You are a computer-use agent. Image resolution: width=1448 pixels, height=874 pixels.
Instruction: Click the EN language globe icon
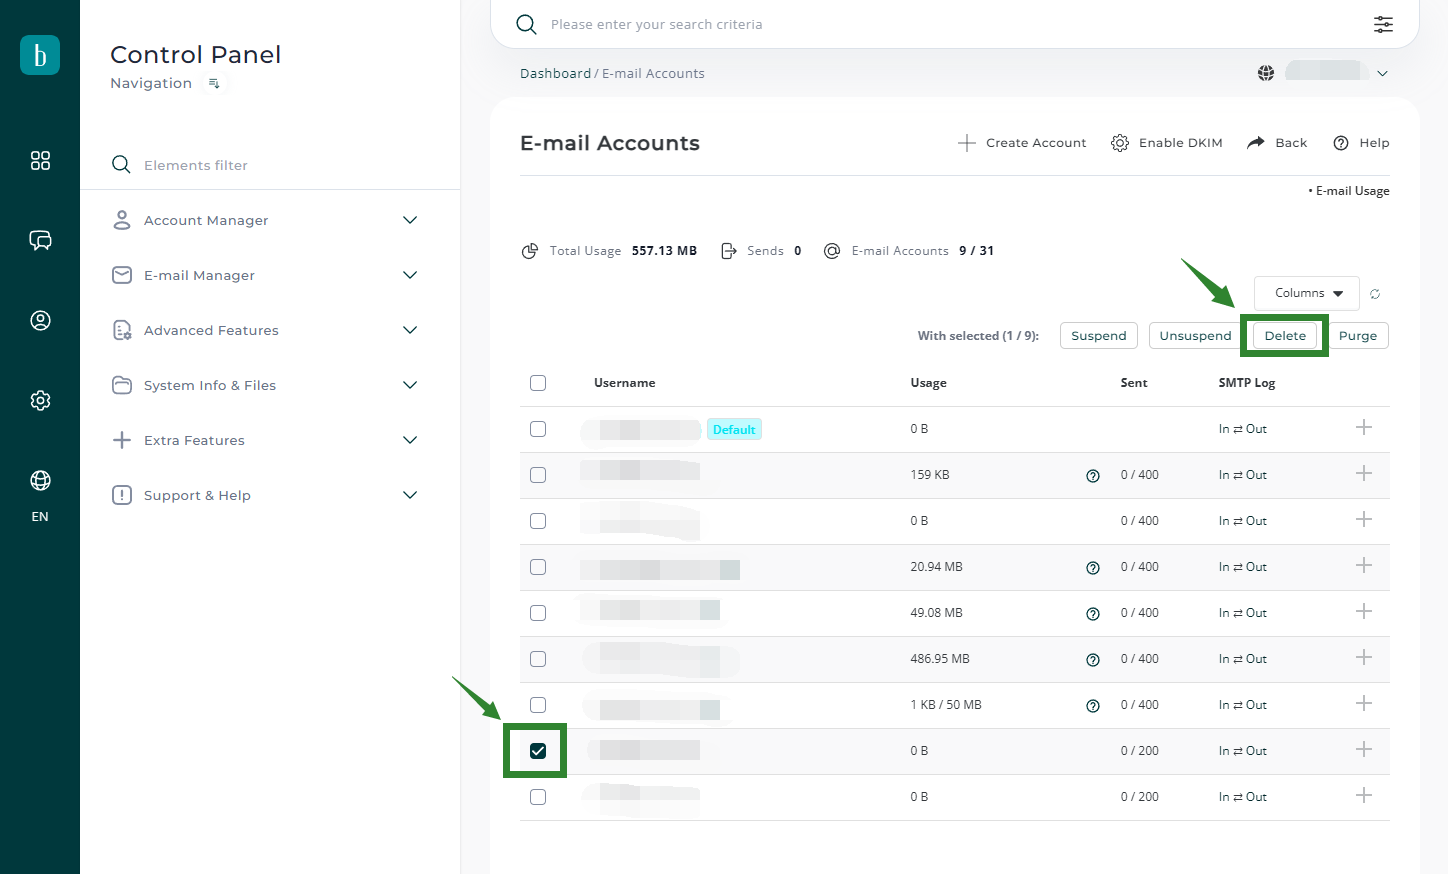click(x=40, y=481)
